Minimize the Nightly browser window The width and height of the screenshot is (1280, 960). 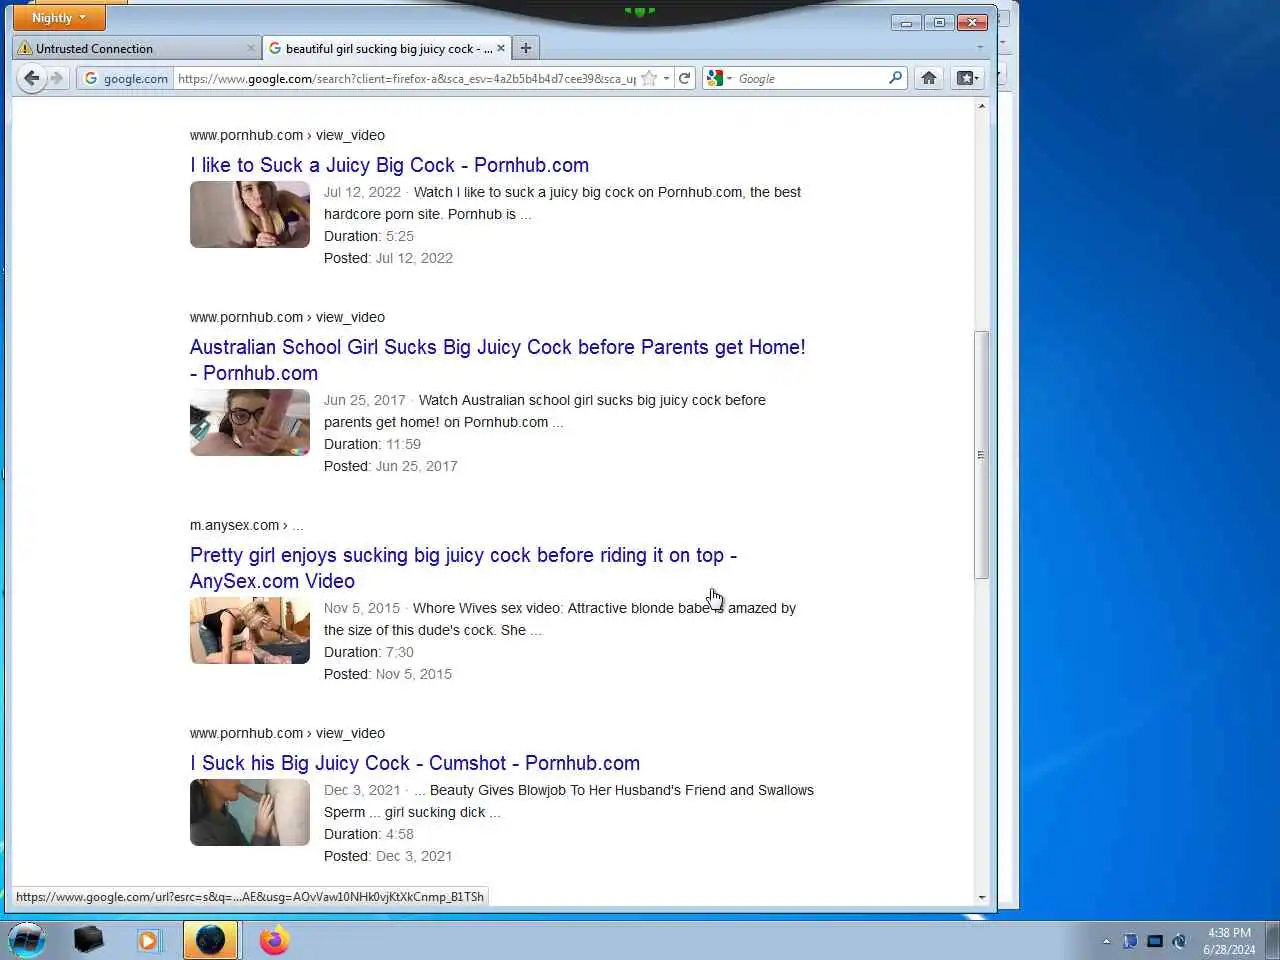(906, 22)
